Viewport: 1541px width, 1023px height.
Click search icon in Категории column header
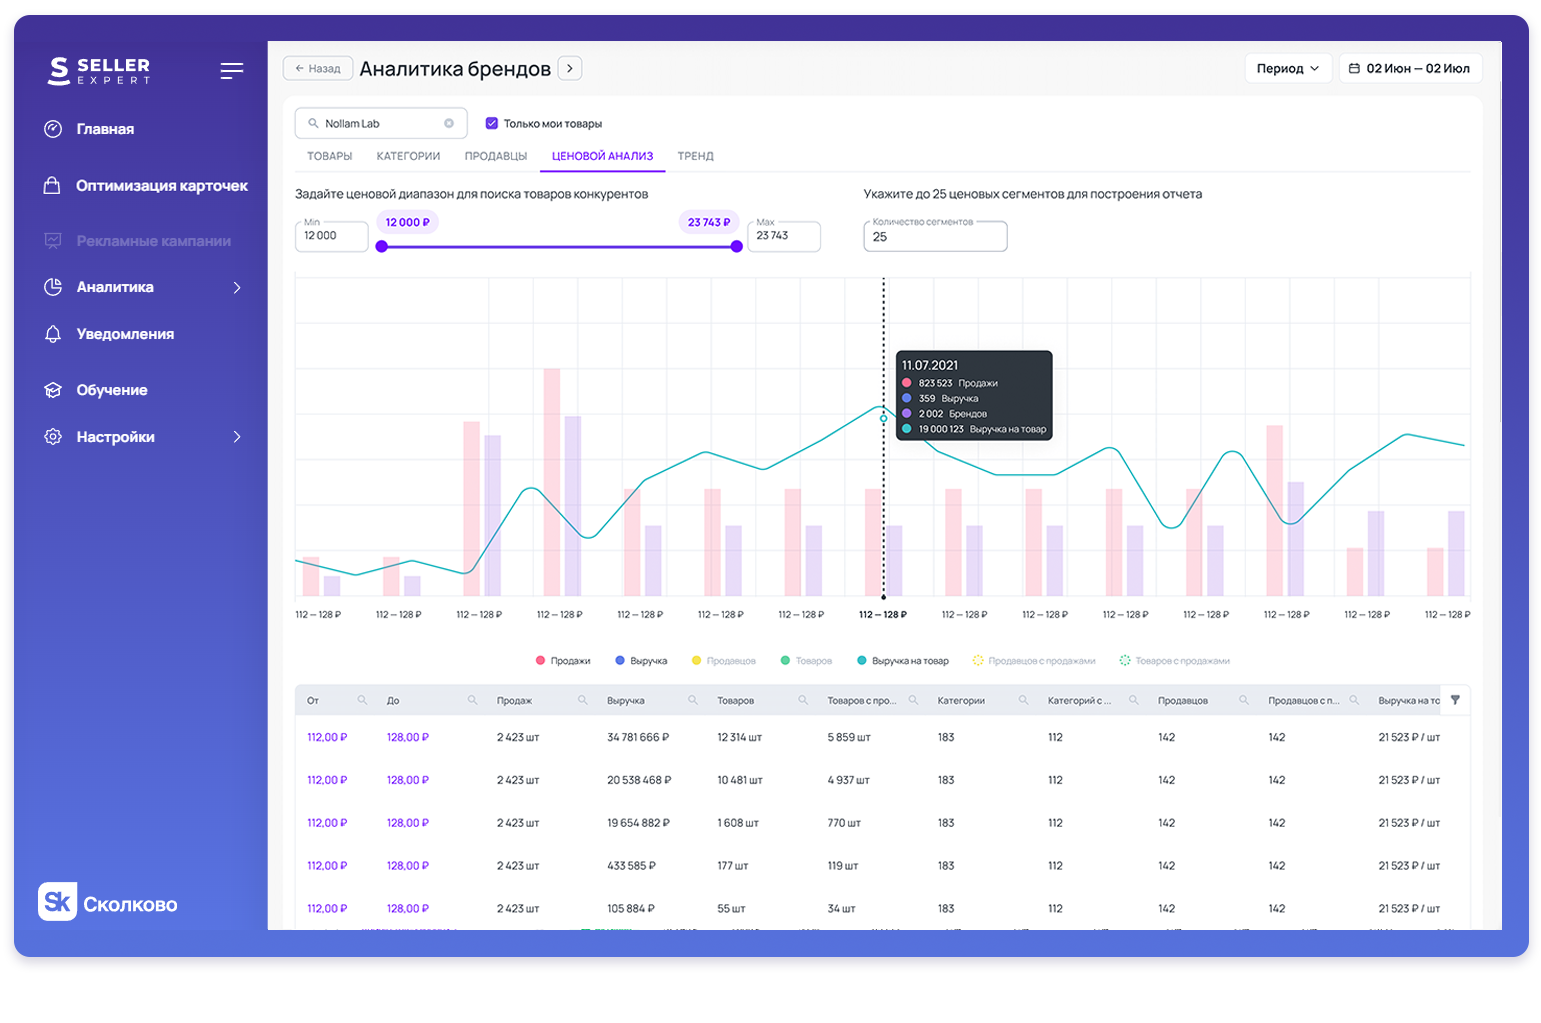(1023, 700)
